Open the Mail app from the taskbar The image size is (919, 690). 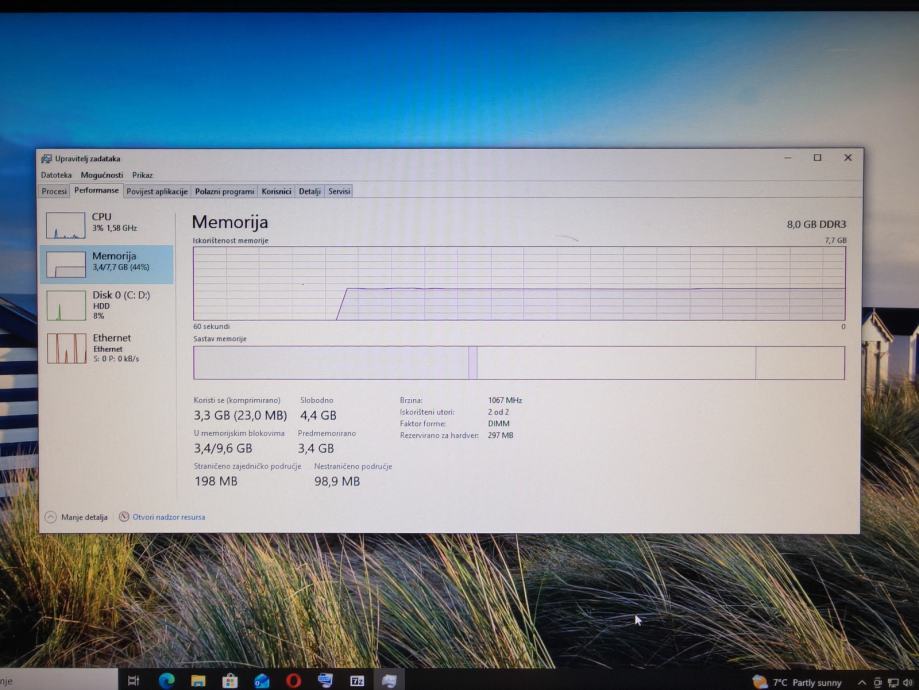[261, 680]
